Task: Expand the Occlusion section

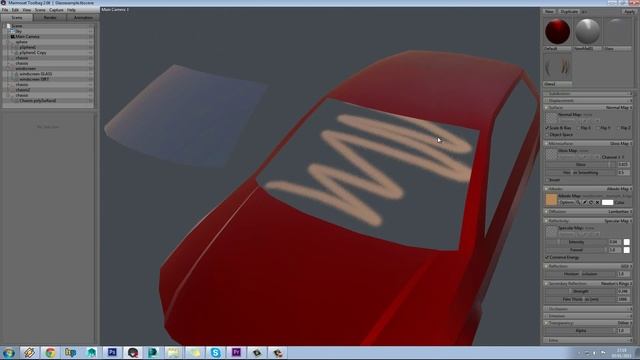Action: tap(588, 309)
